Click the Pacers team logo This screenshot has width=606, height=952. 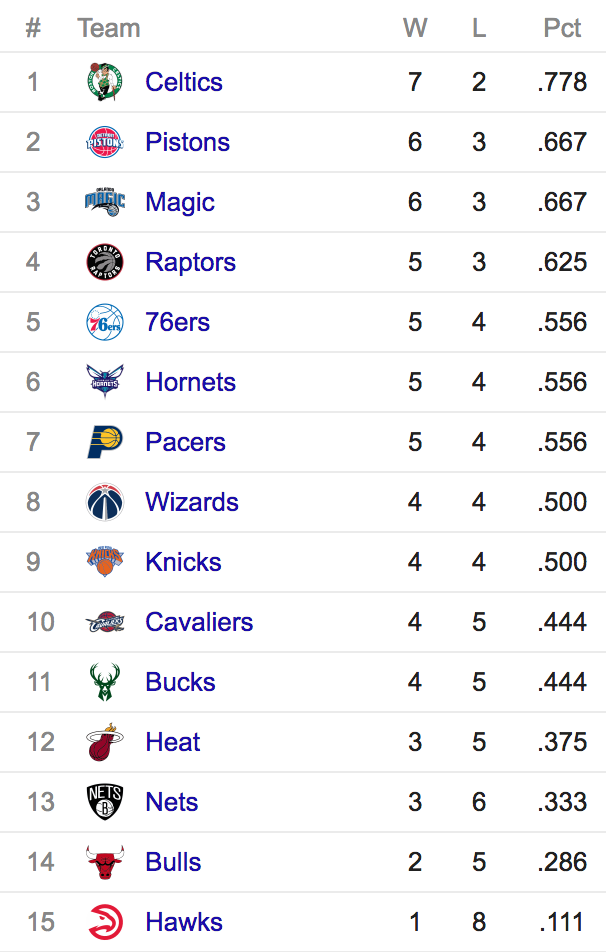[x=105, y=442]
